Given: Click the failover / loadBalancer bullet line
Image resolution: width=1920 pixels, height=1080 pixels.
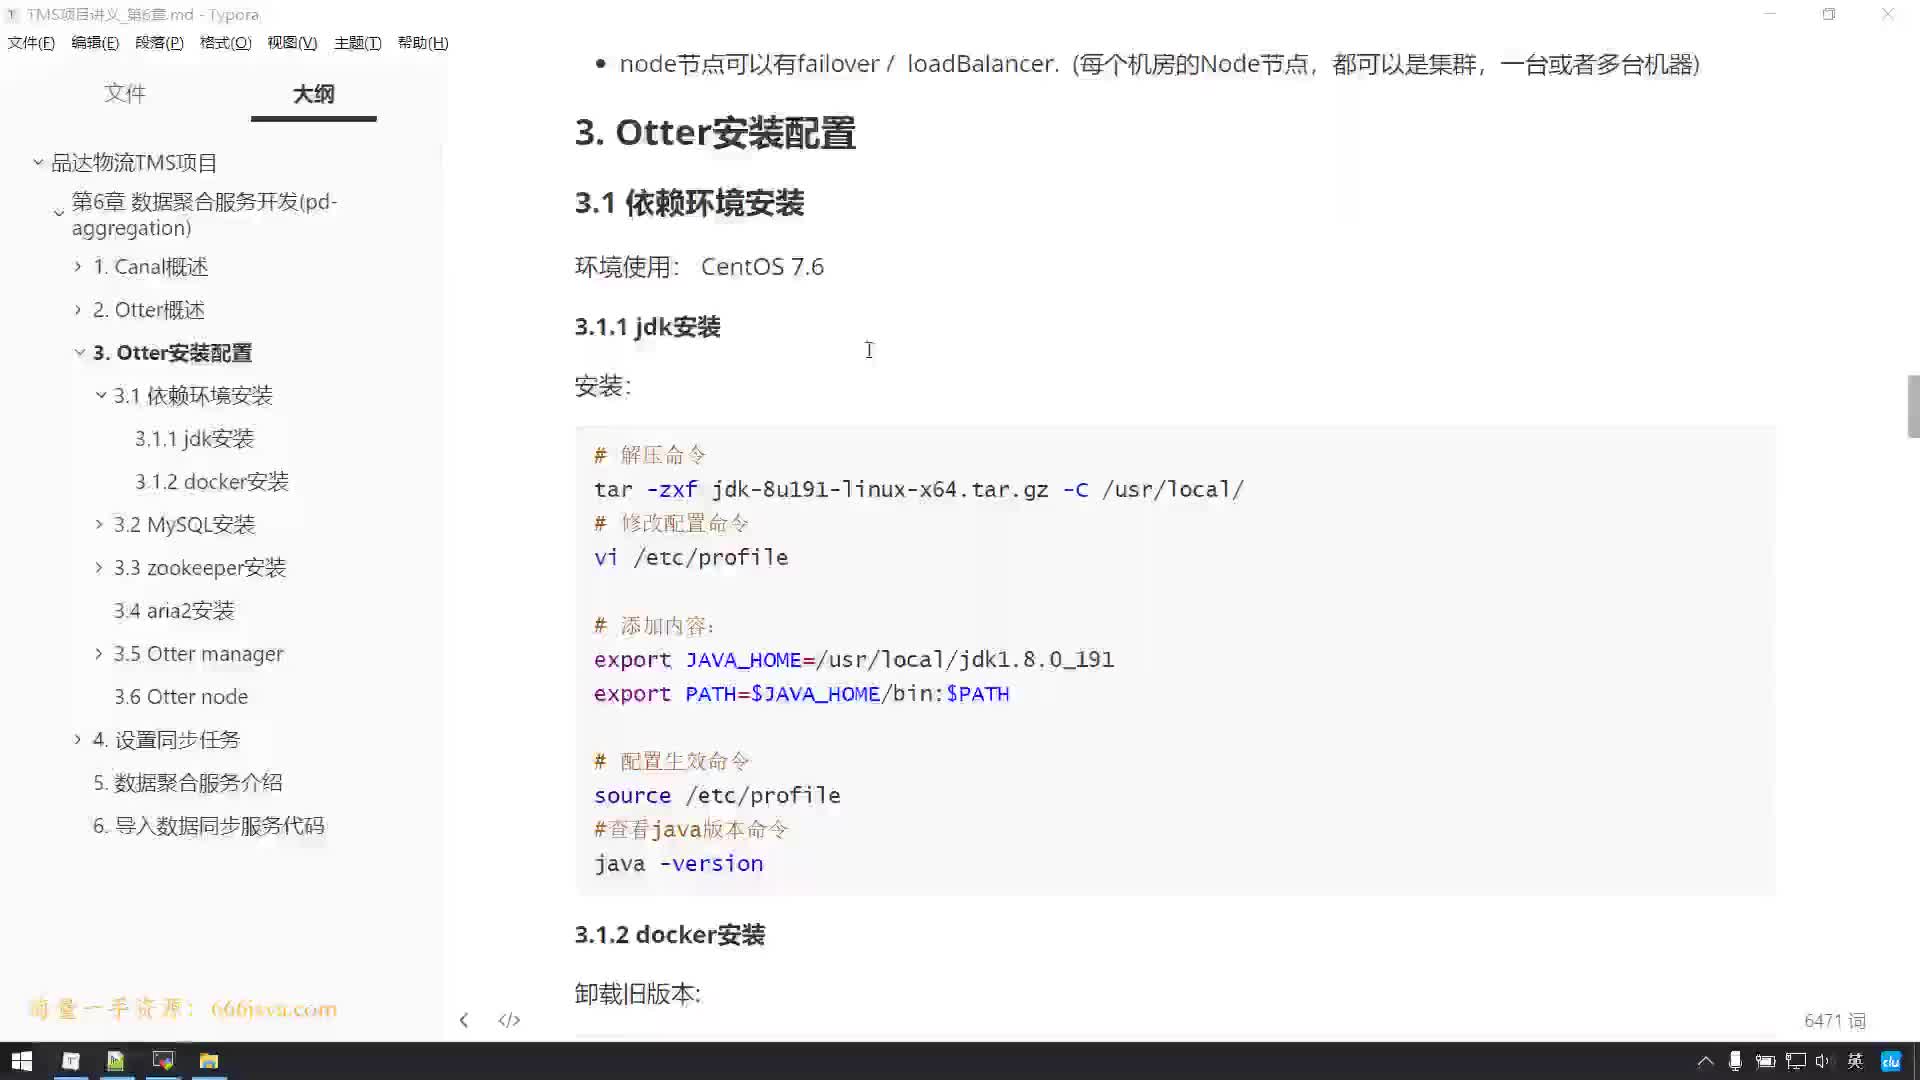Looking at the screenshot, I should (1159, 64).
